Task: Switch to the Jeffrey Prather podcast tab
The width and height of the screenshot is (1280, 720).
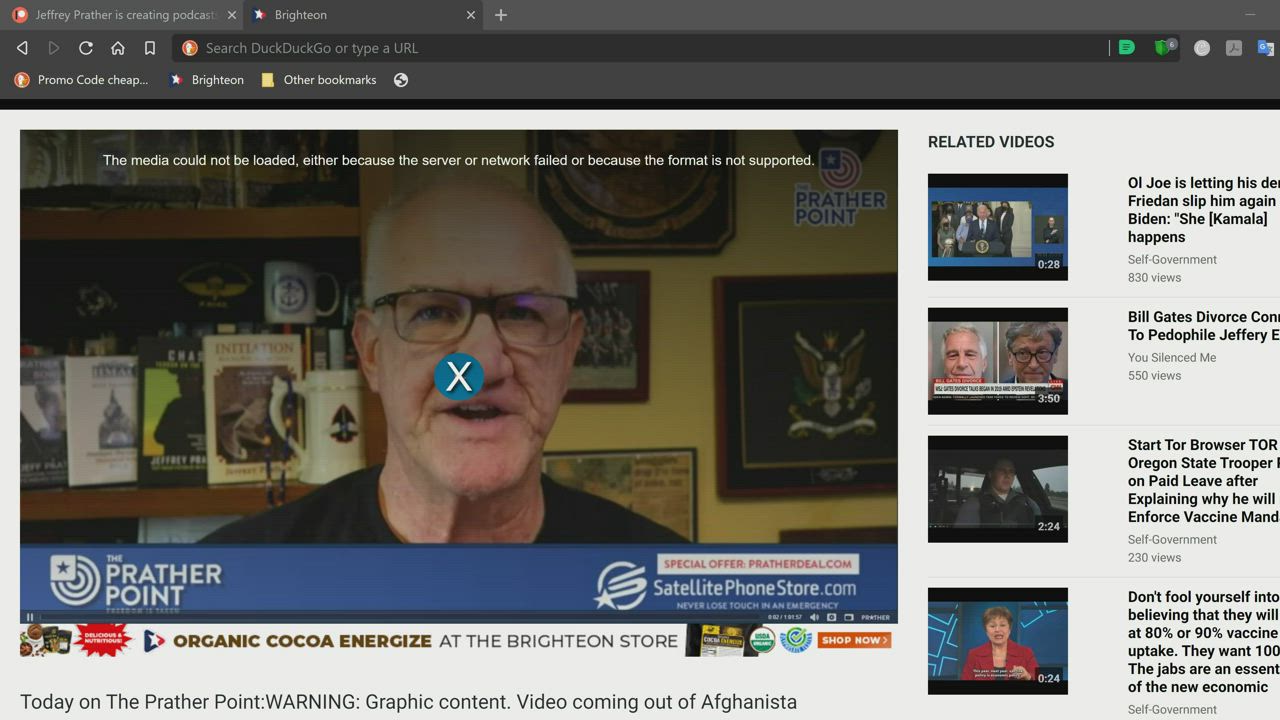Action: pos(122,15)
